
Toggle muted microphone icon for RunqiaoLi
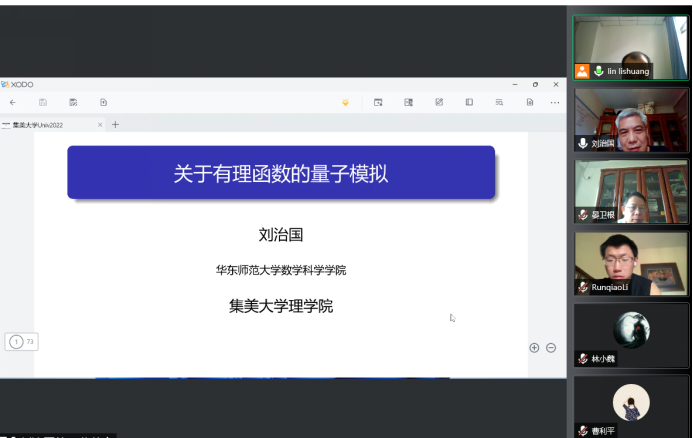[582, 287]
